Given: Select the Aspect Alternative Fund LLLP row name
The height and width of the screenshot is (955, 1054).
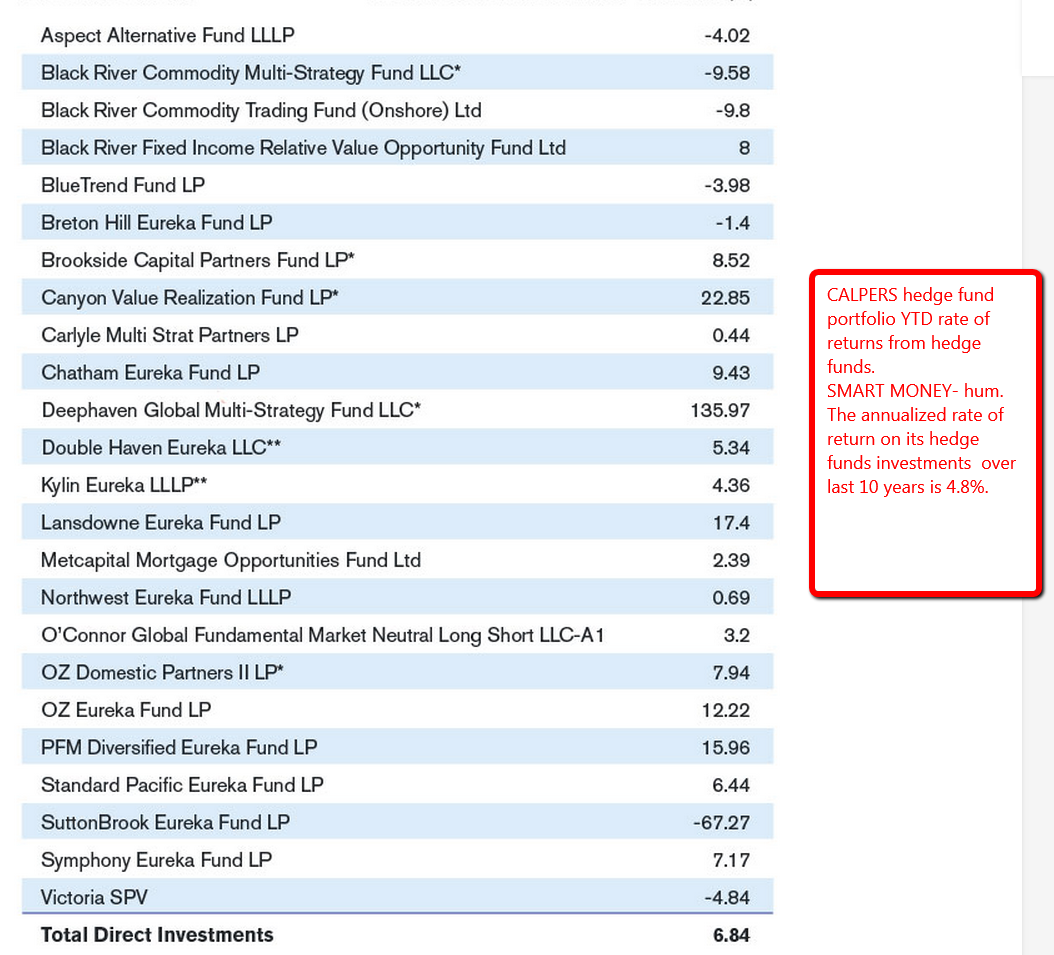Looking at the screenshot, I should pos(167,35).
